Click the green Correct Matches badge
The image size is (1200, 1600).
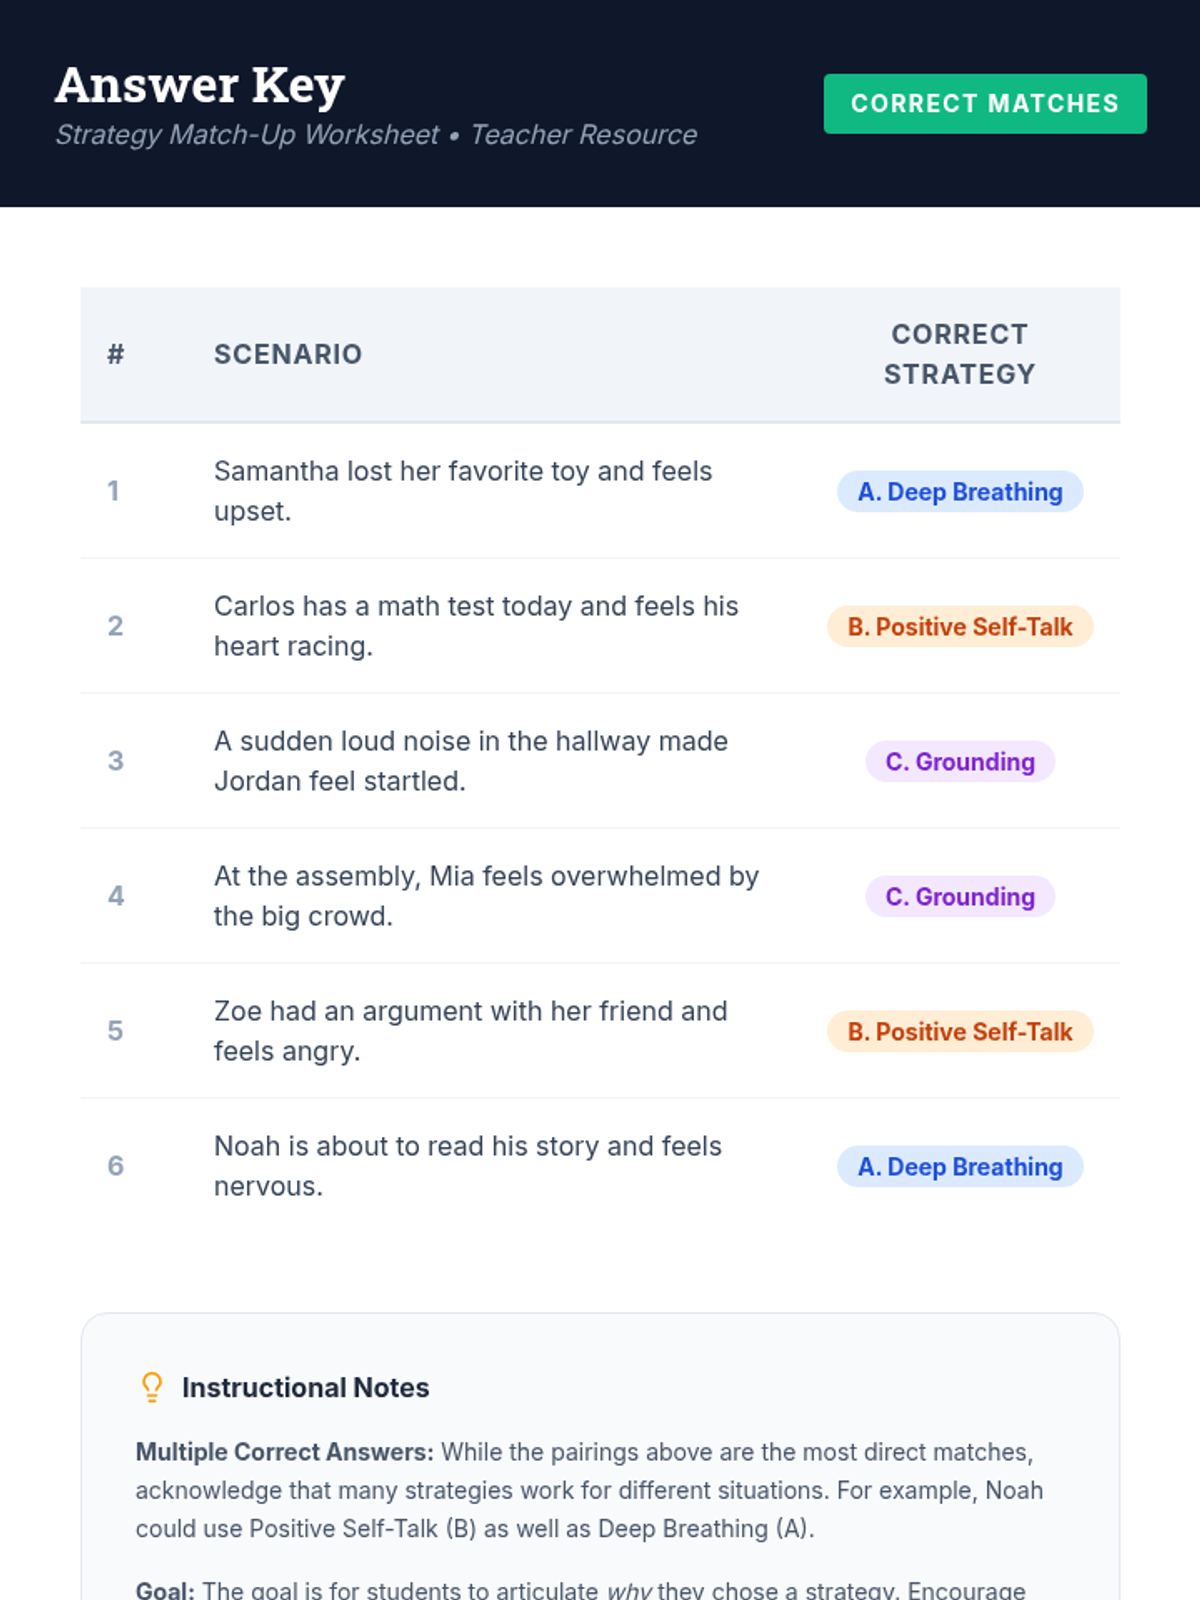coord(984,104)
